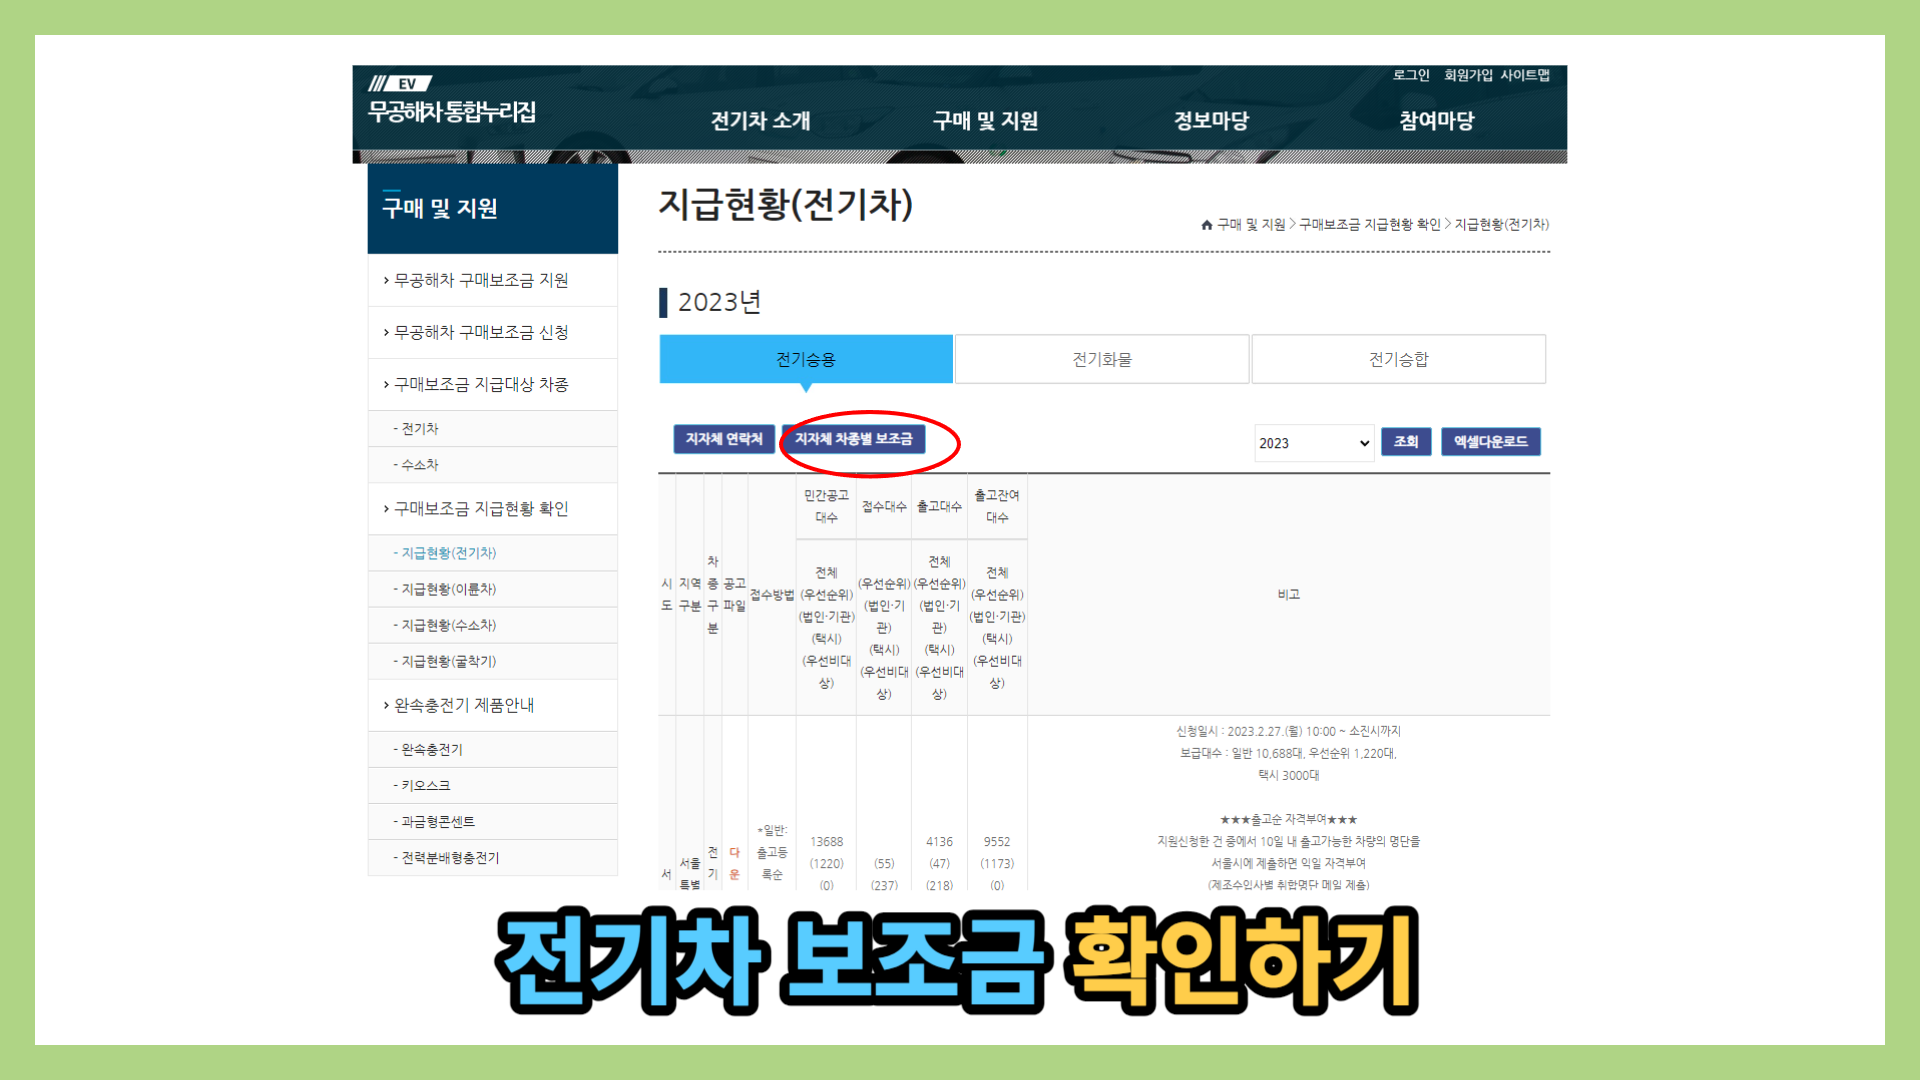Click the 2023년 section heading
This screenshot has width=1920, height=1080.
point(719,302)
